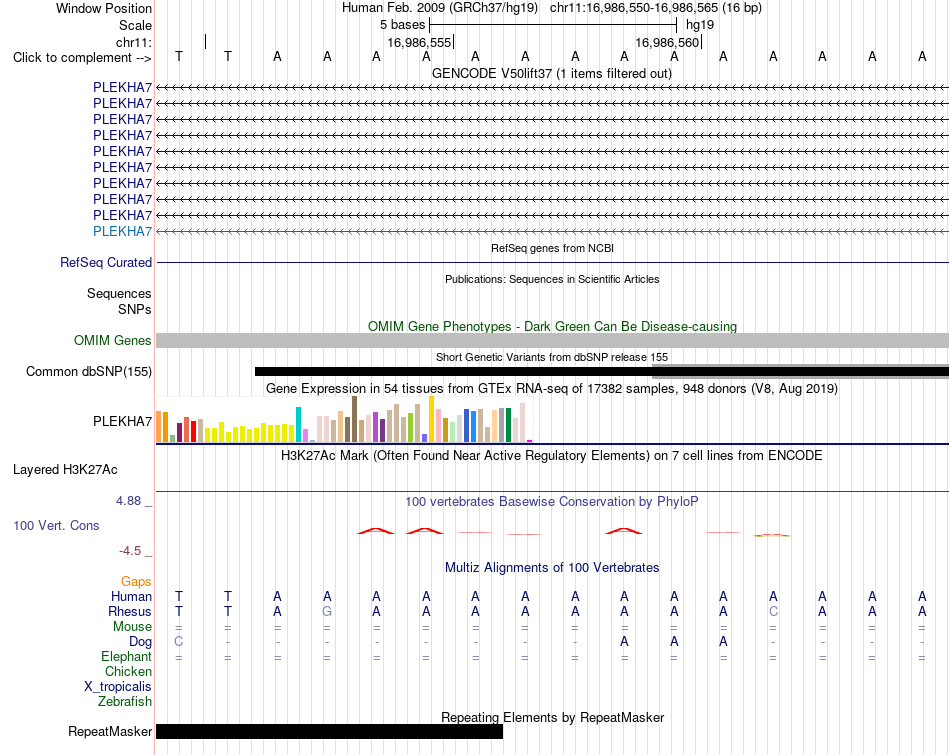
Task: Click the 'H3K27Ac Mark' ENCODE track title
Action: [x=552, y=456]
